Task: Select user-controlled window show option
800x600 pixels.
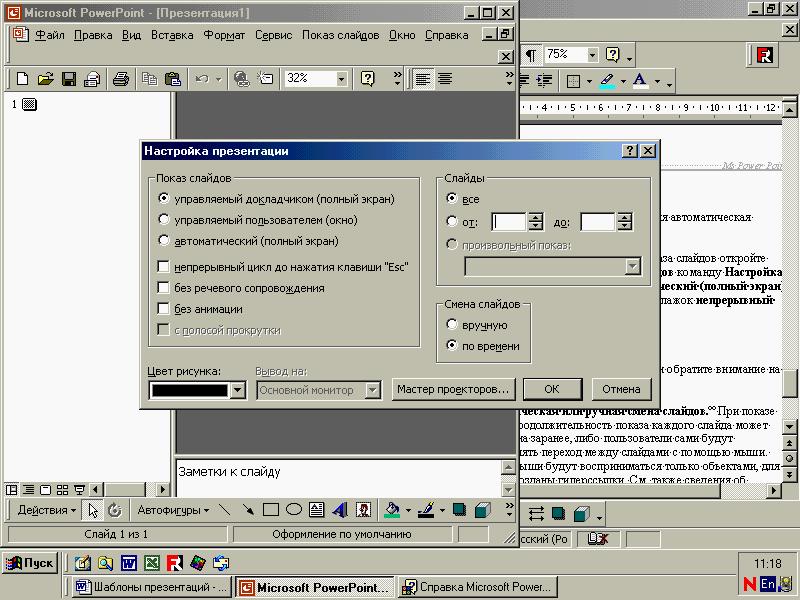Action: [164, 219]
